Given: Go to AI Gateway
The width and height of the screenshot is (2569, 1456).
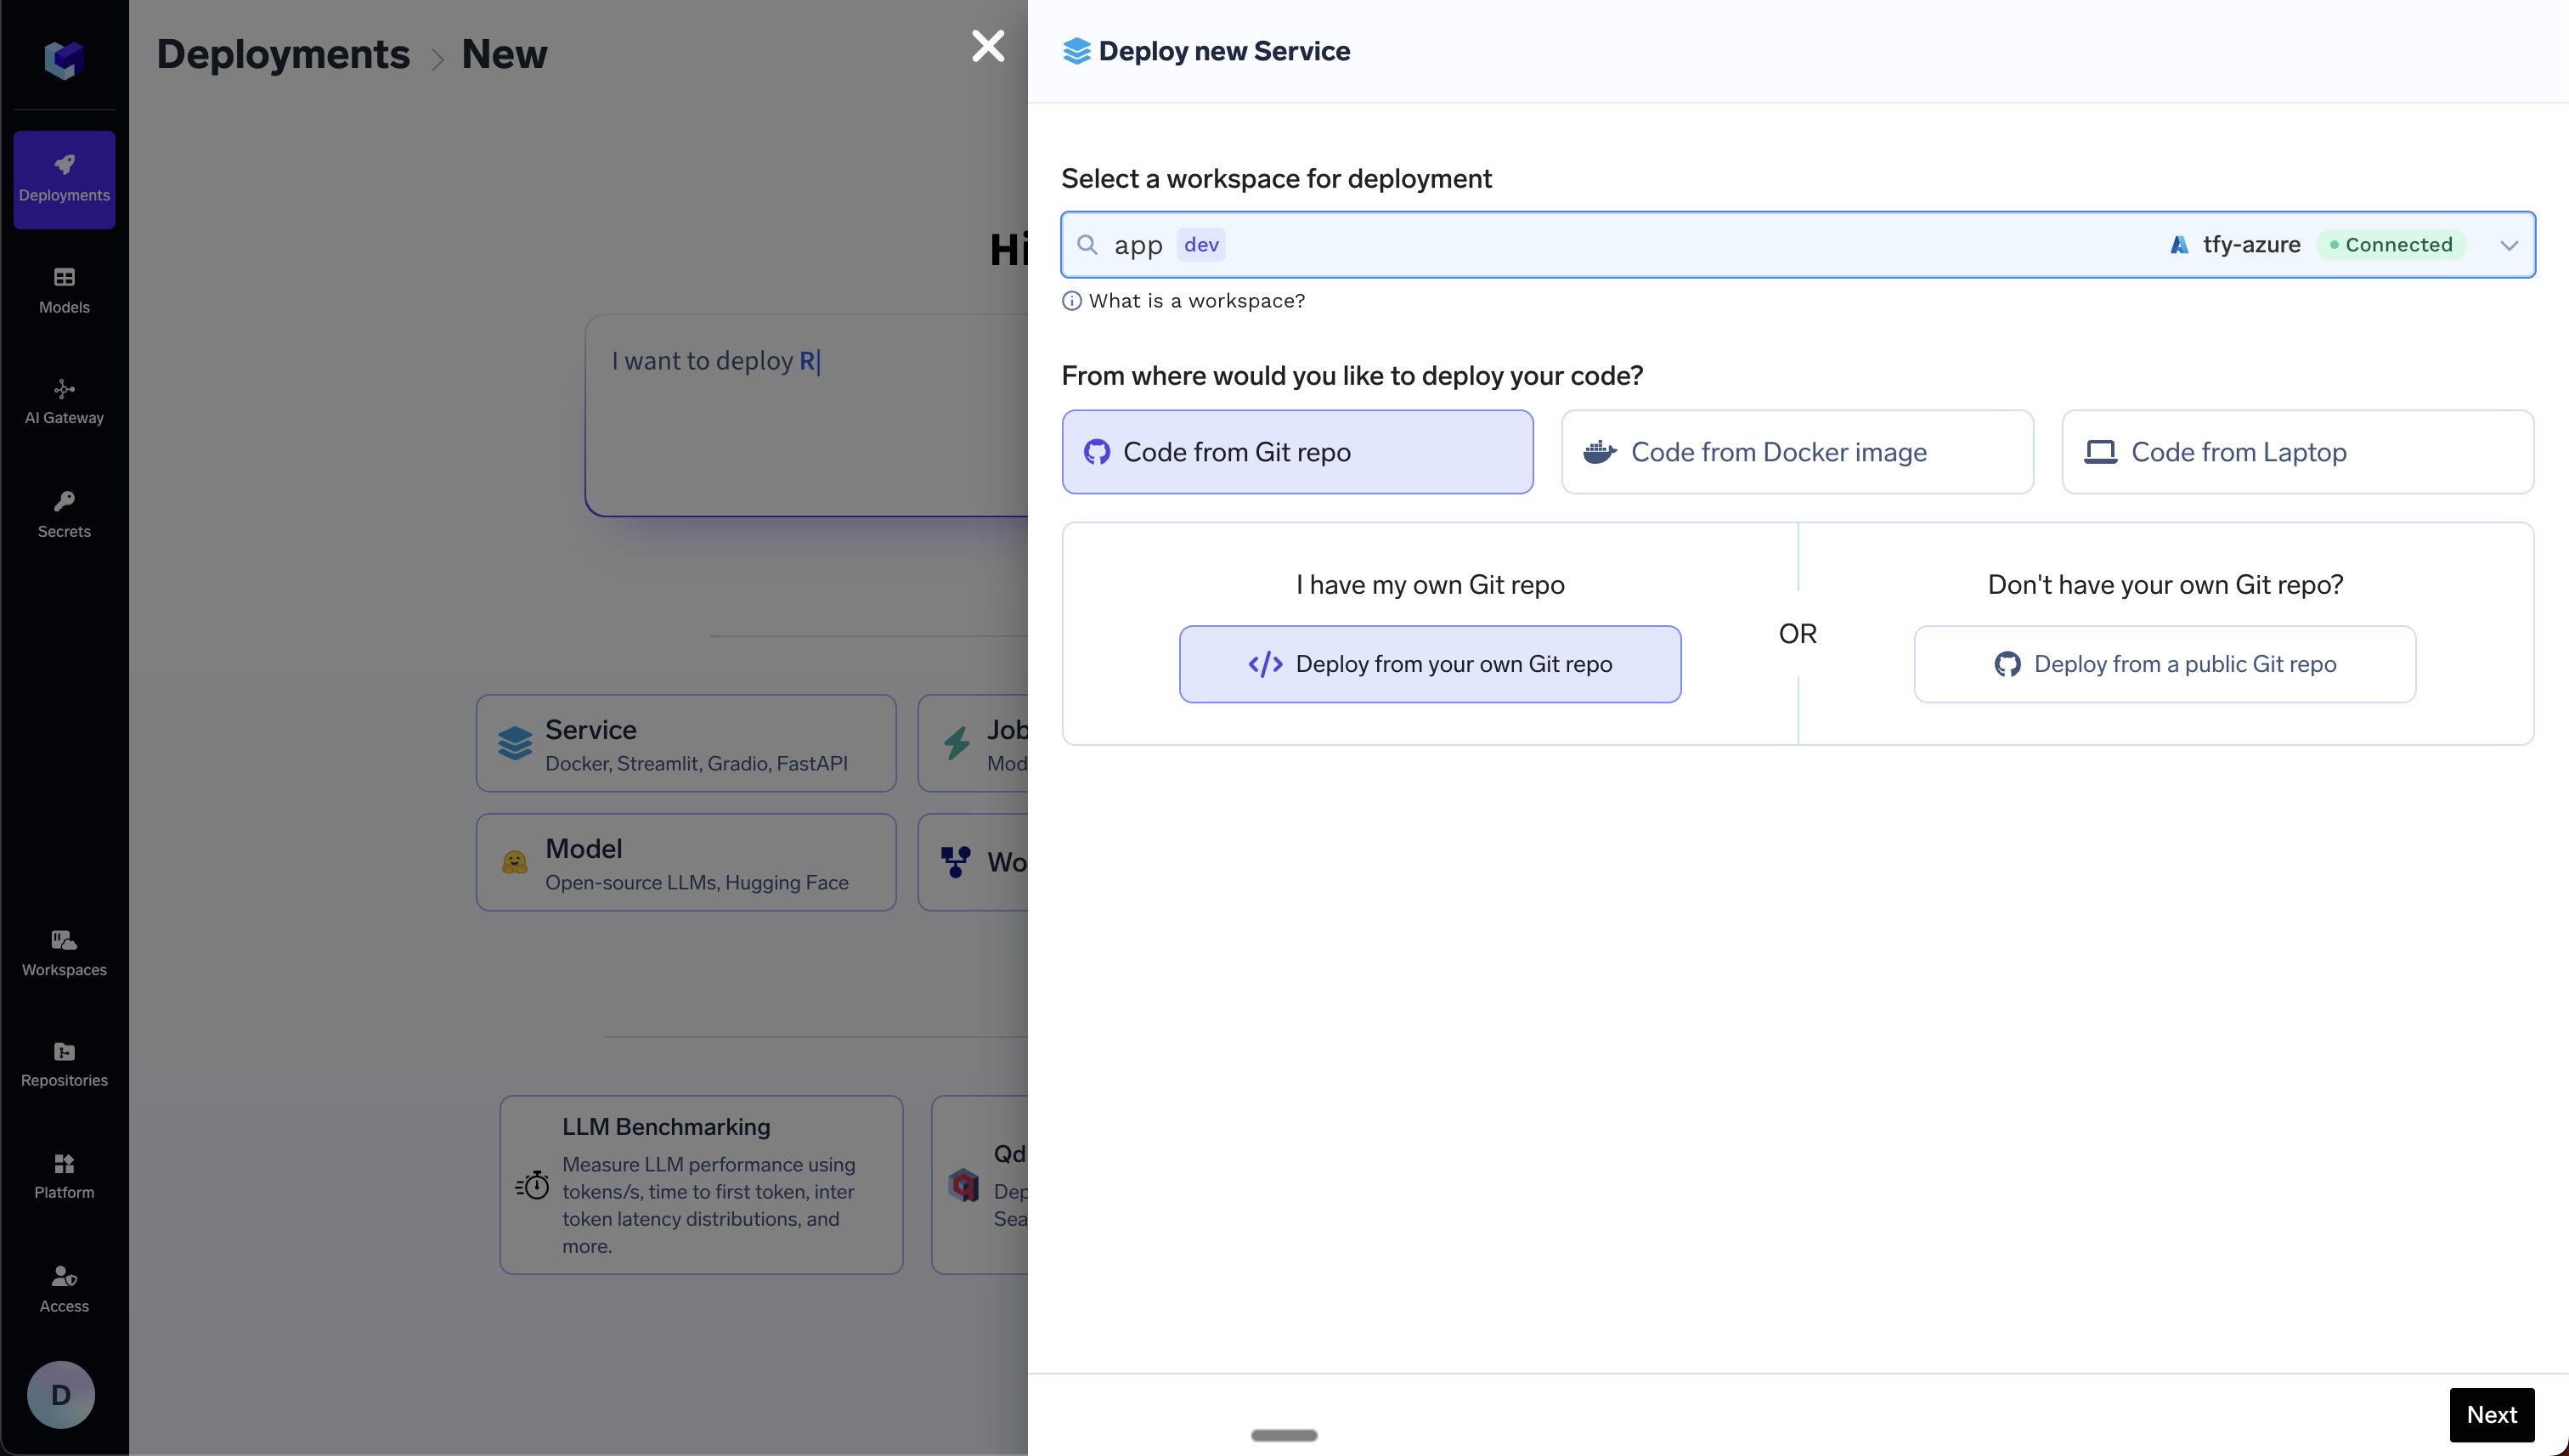Looking at the screenshot, I should click(x=64, y=402).
